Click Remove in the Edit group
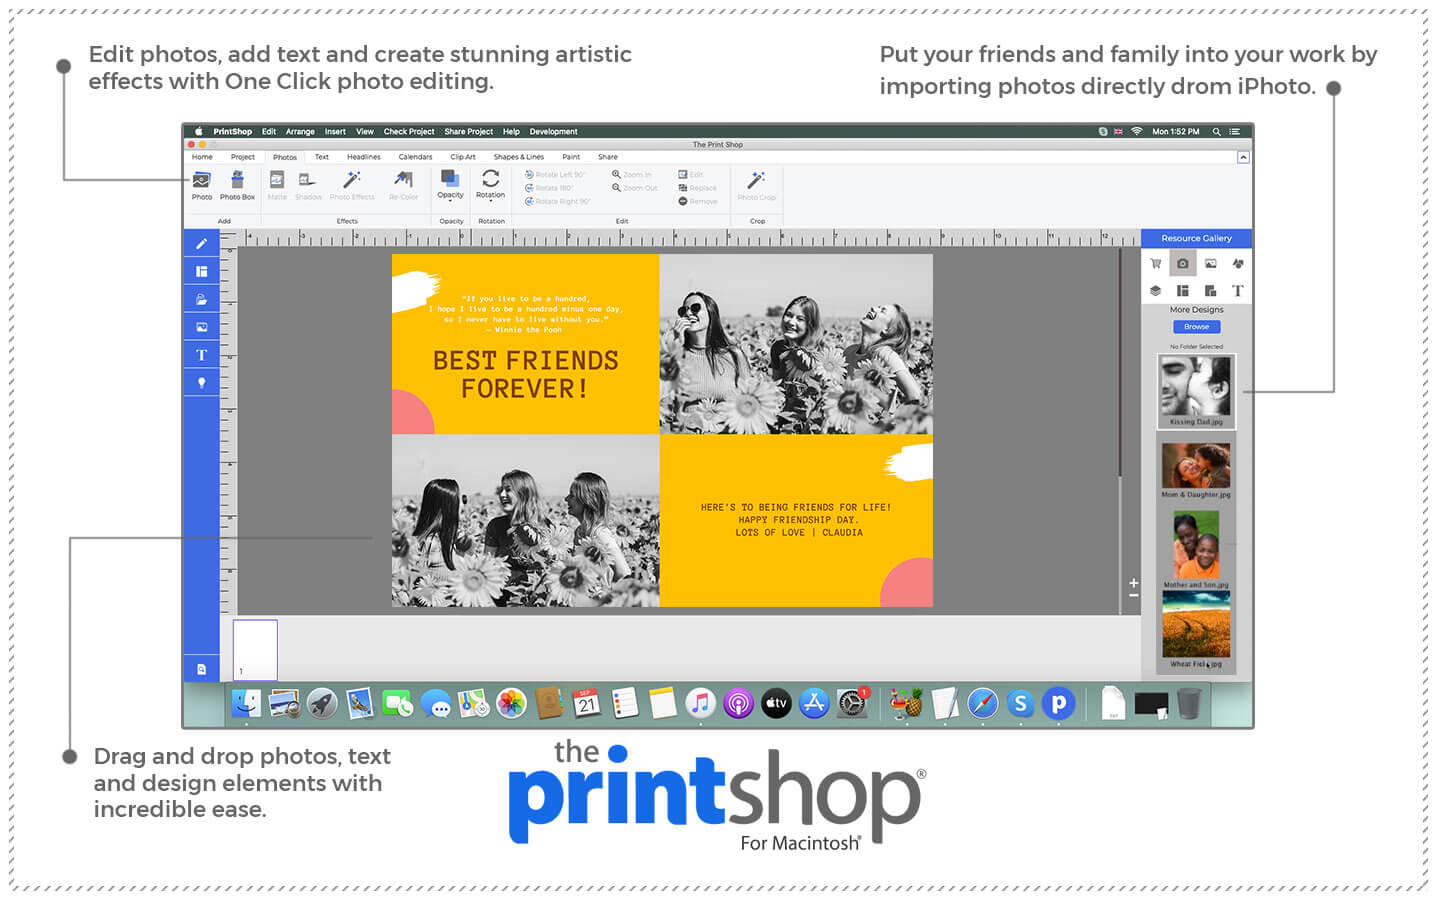 698,201
